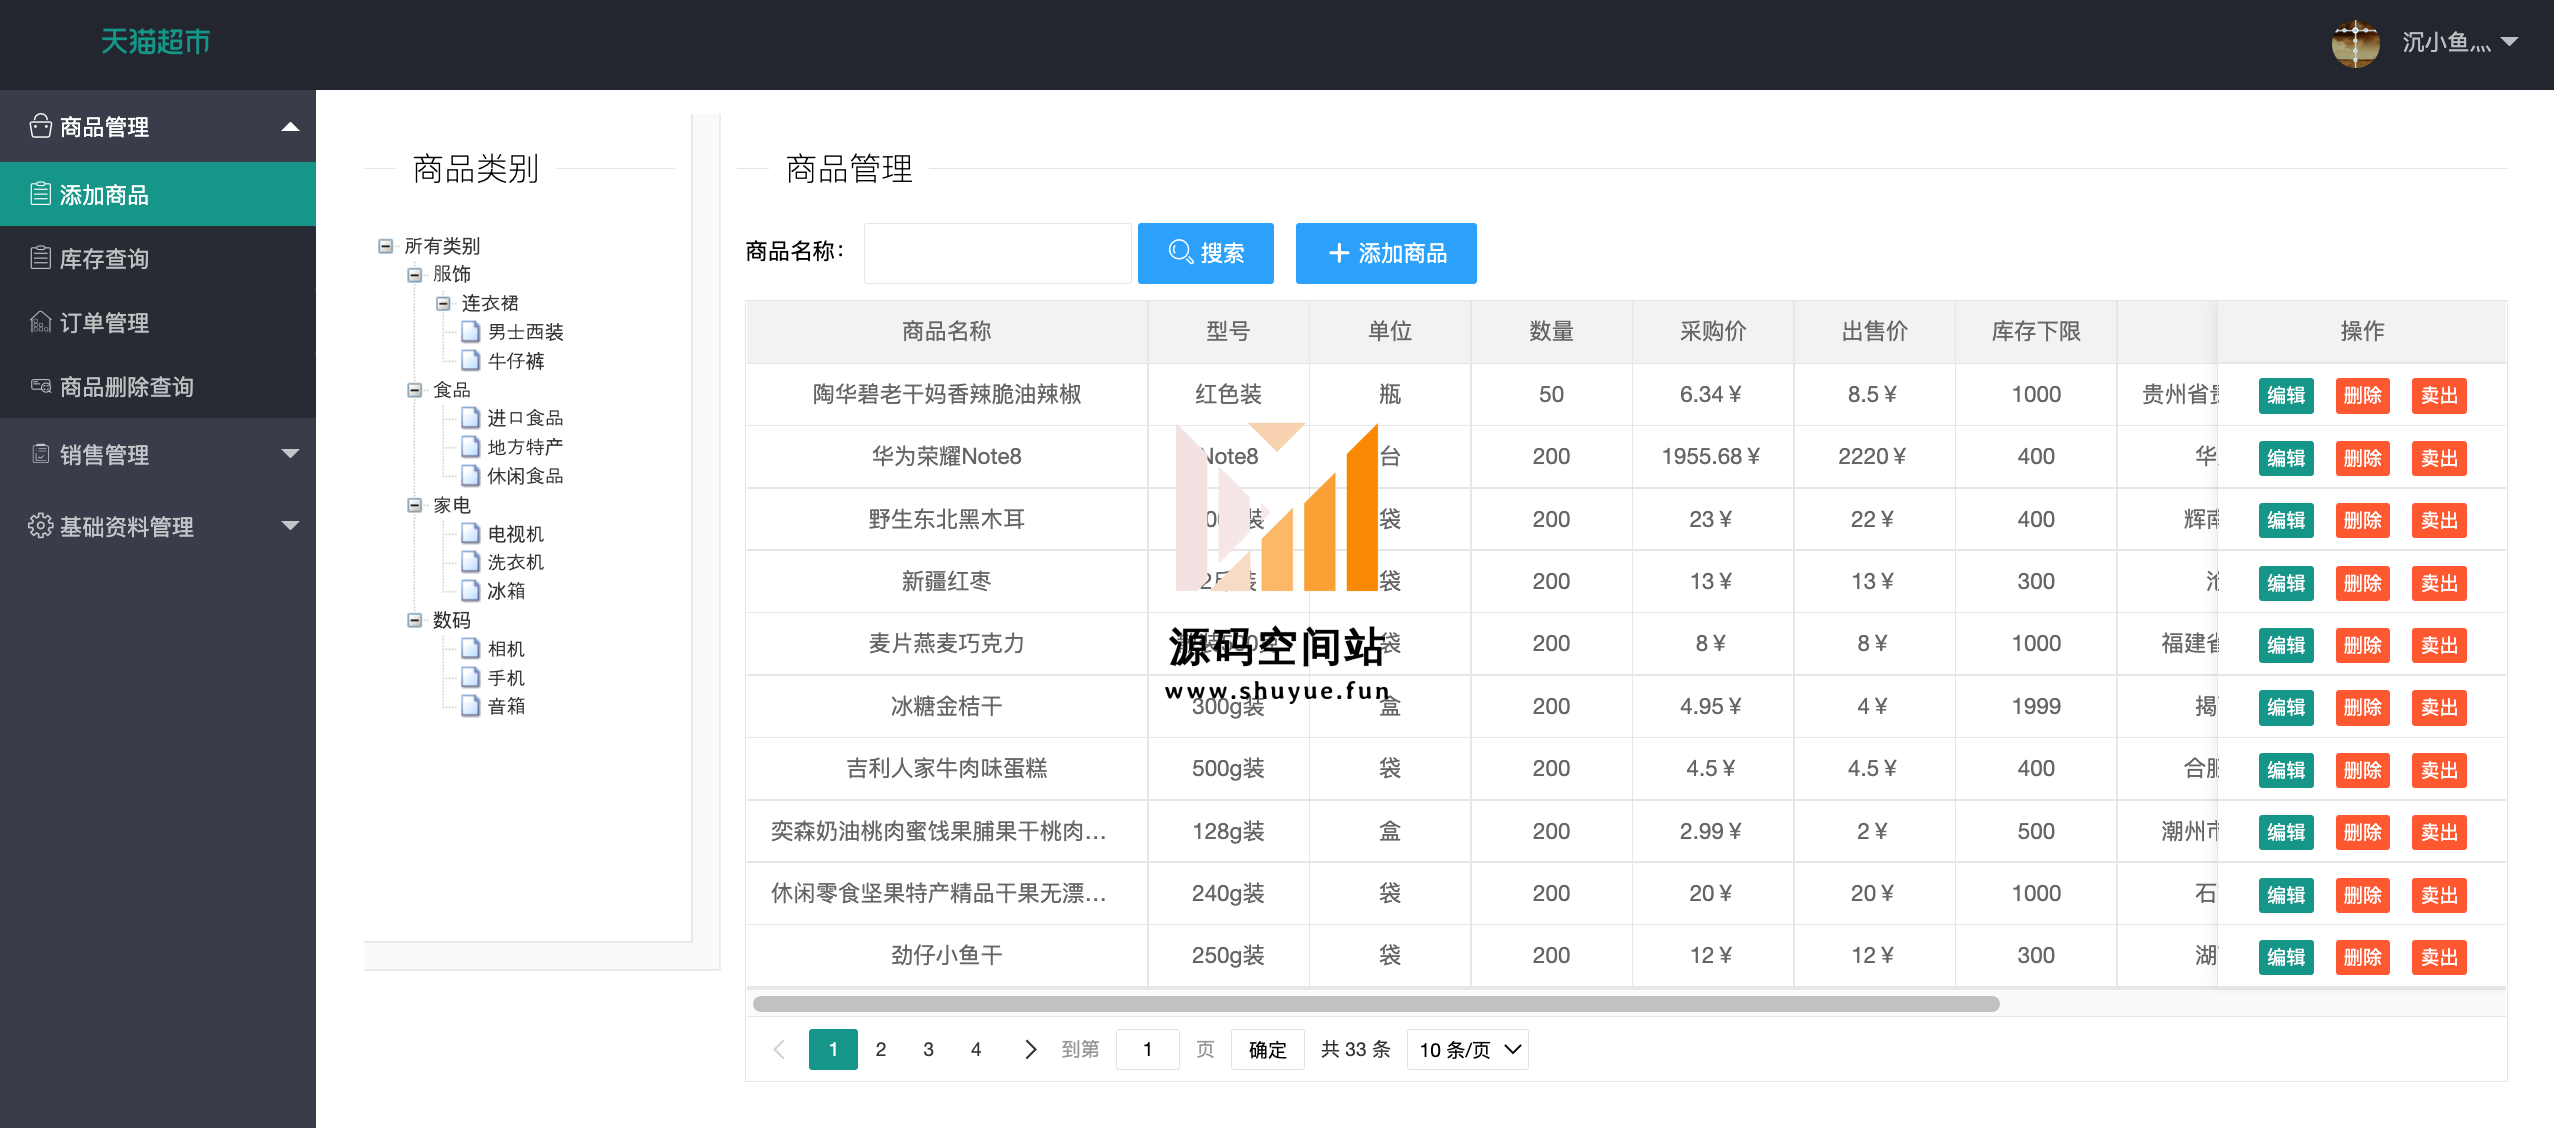Click the file icon next to 男士西装
The image size is (2554, 1128).
click(470, 331)
